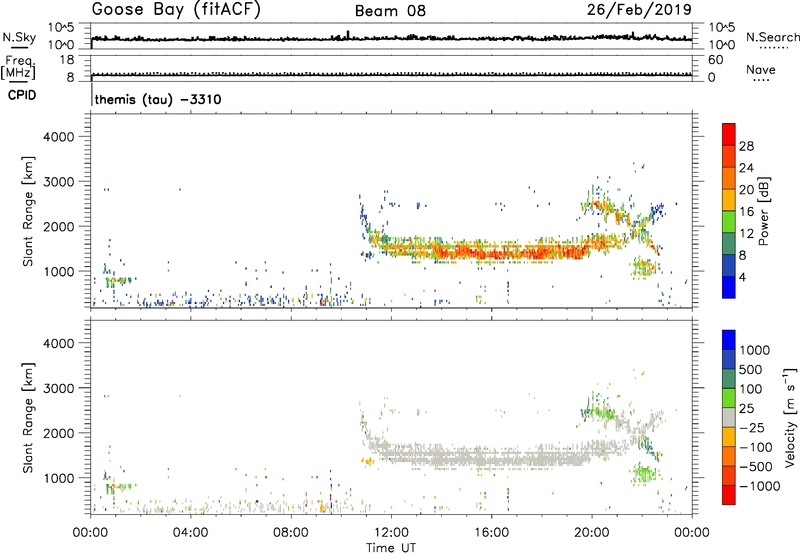
Task: Click the 'Nave' legend label
Action: (761, 69)
